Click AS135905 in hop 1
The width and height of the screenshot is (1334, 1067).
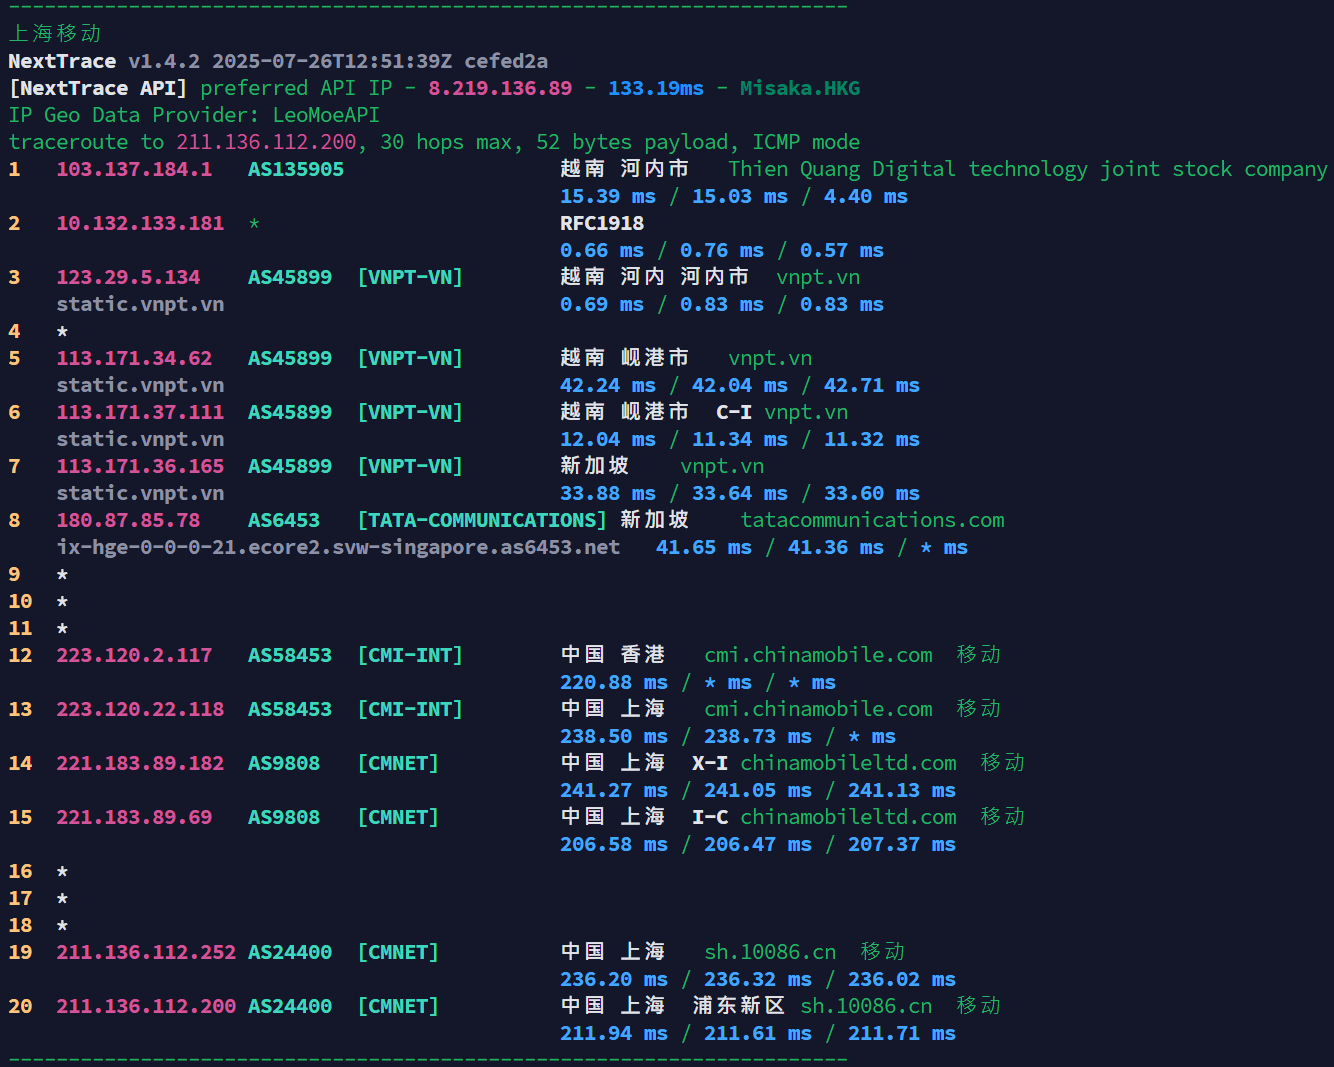(x=296, y=169)
